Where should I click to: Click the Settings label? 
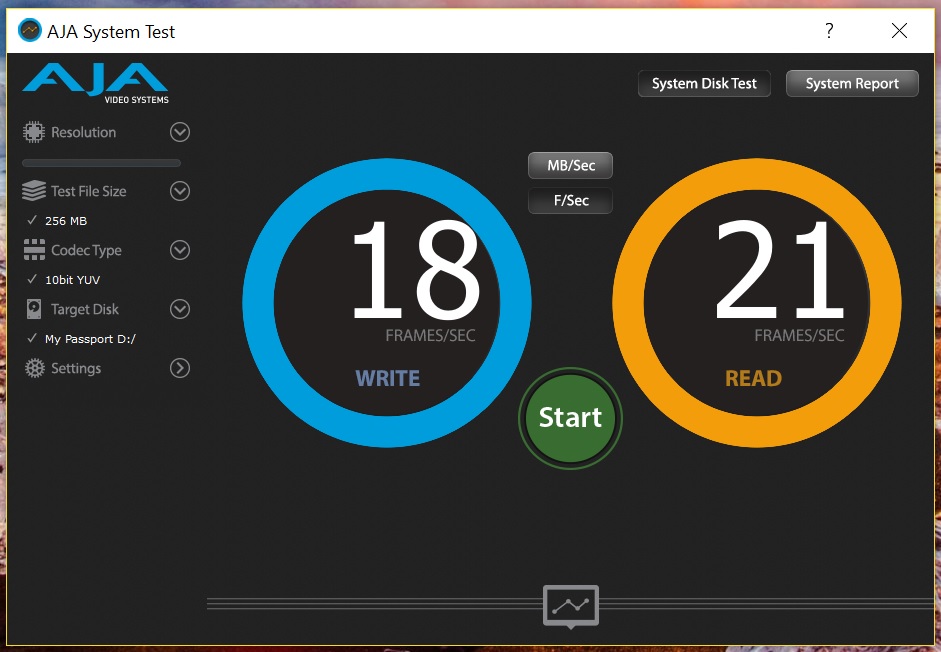point(76,368)
